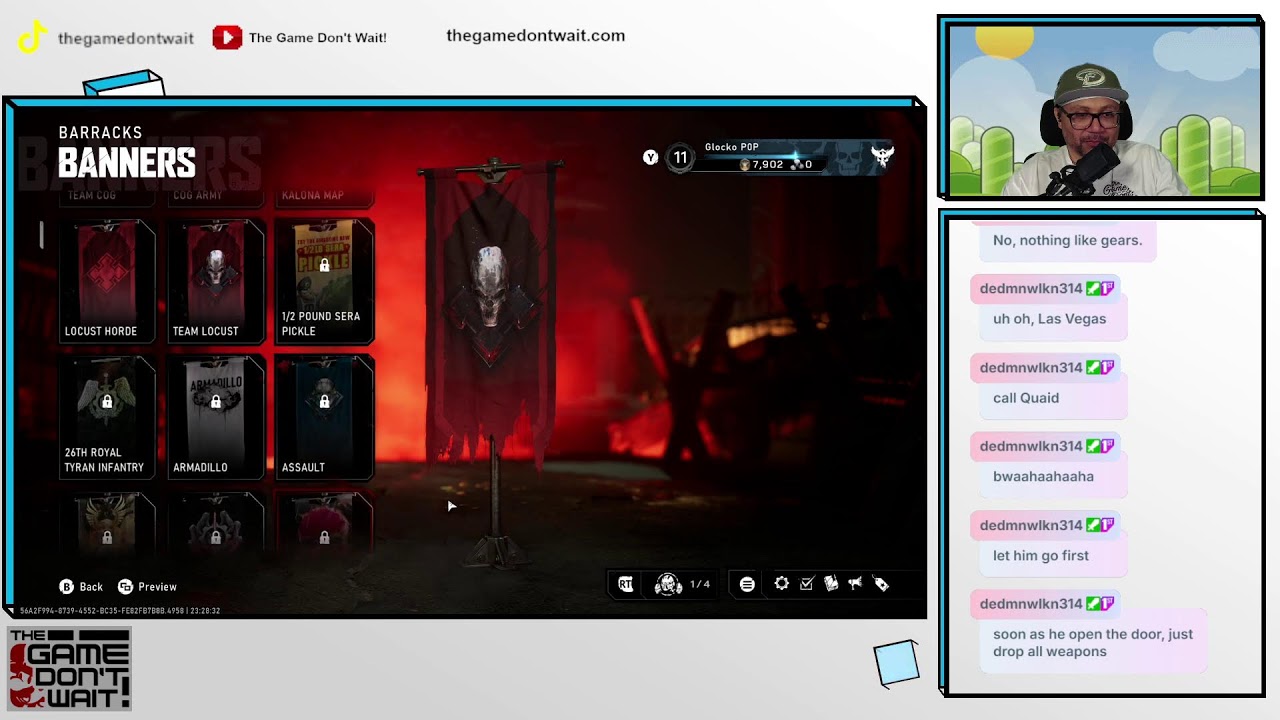Select the Assault banner
Screen dimensions: 1280x720
324,417
